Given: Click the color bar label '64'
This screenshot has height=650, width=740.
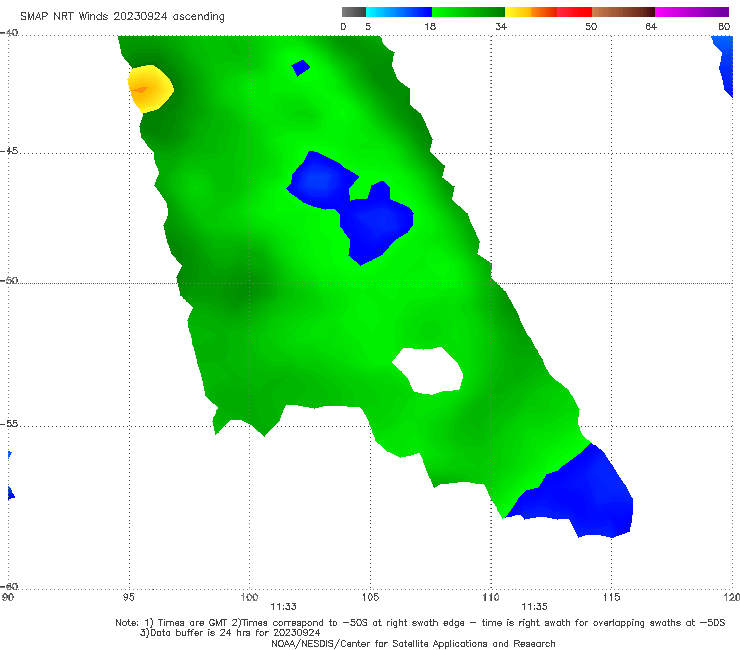Looking at the screenshot, I should pos(651,26).
